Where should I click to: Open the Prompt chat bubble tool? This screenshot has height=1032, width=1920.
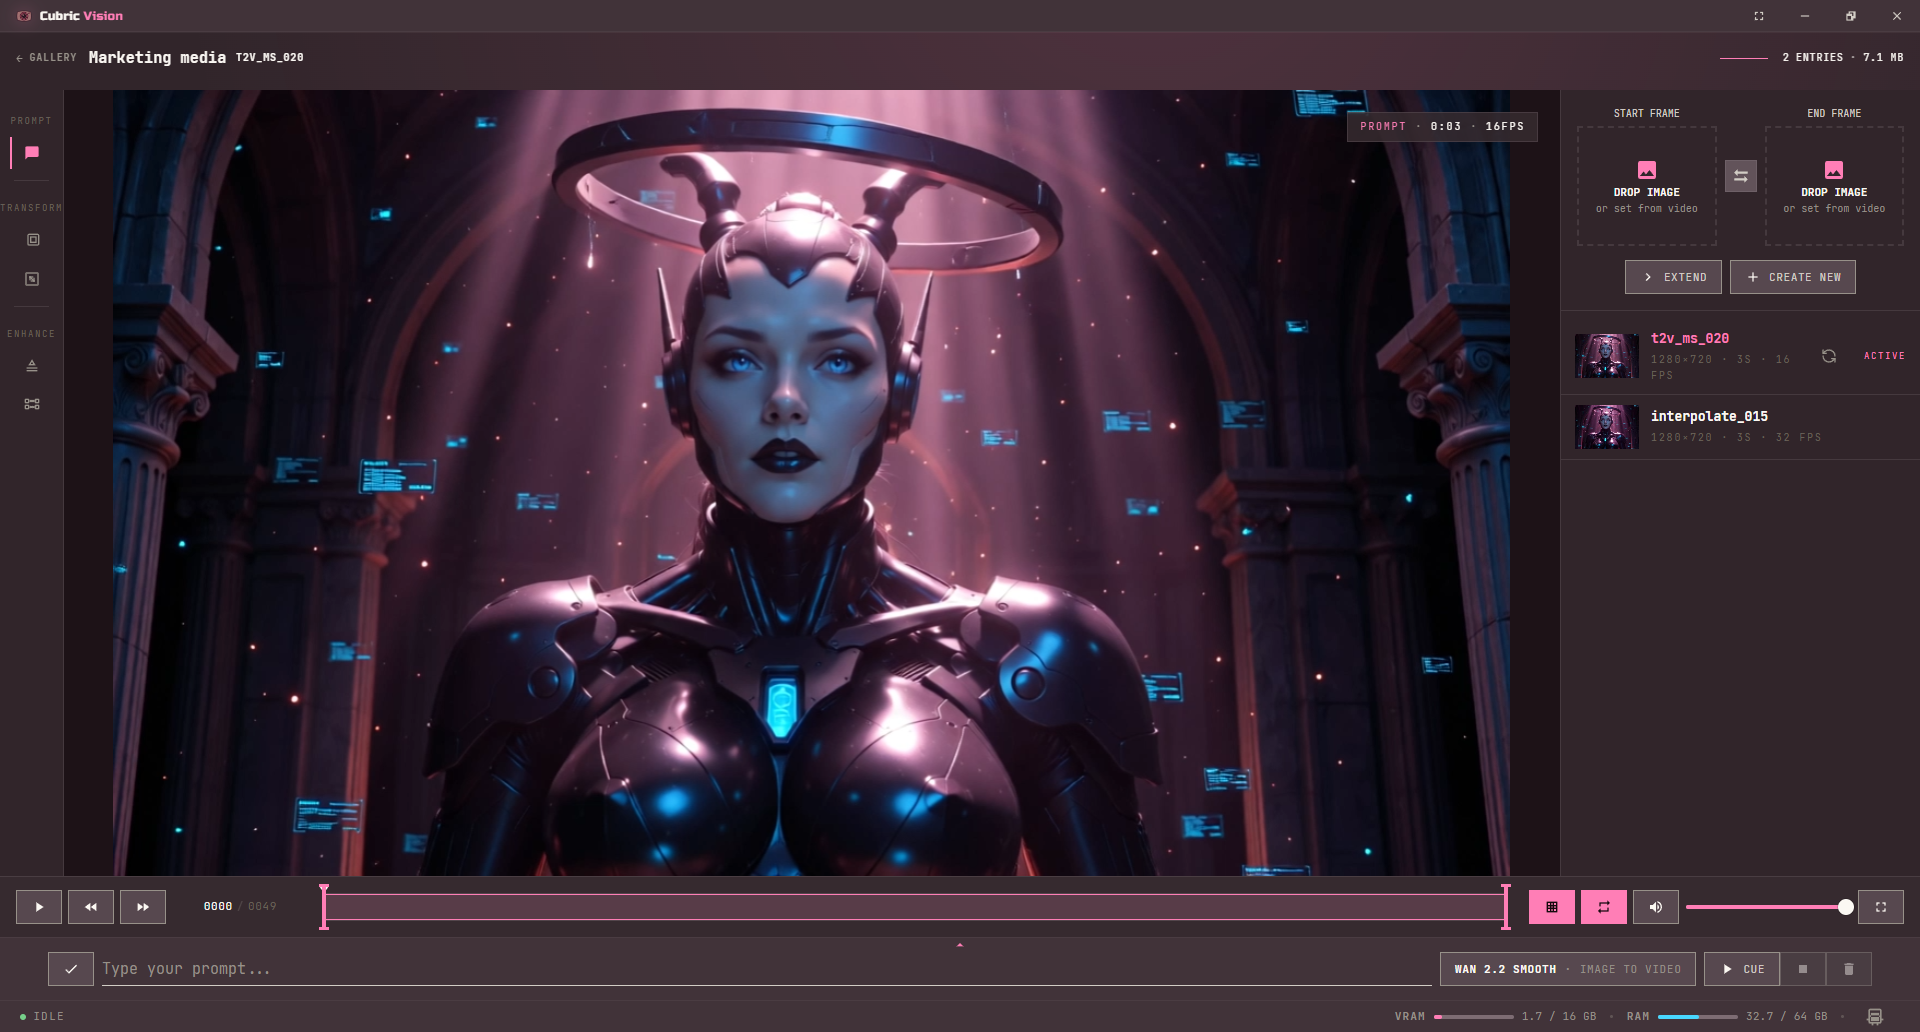32,153
